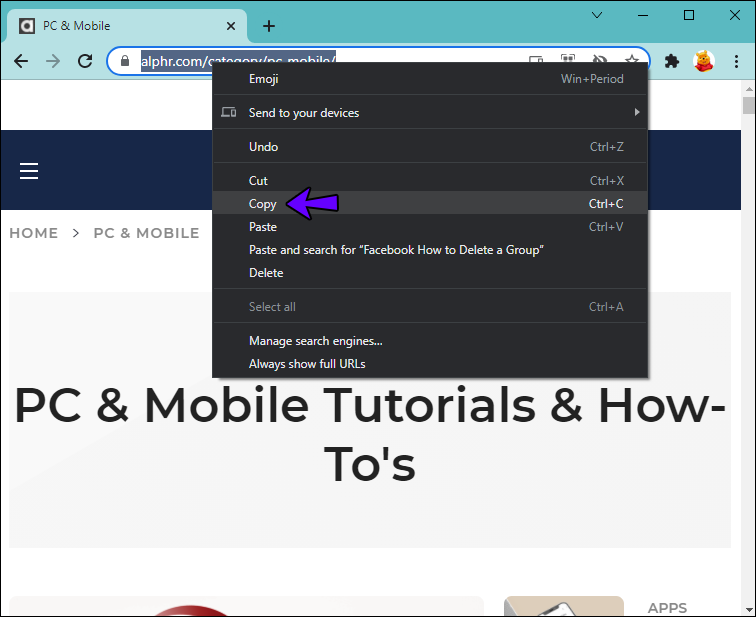Reload the page with refresh icon
Viewport: 756px width, 617px height.
coord(85,61)
